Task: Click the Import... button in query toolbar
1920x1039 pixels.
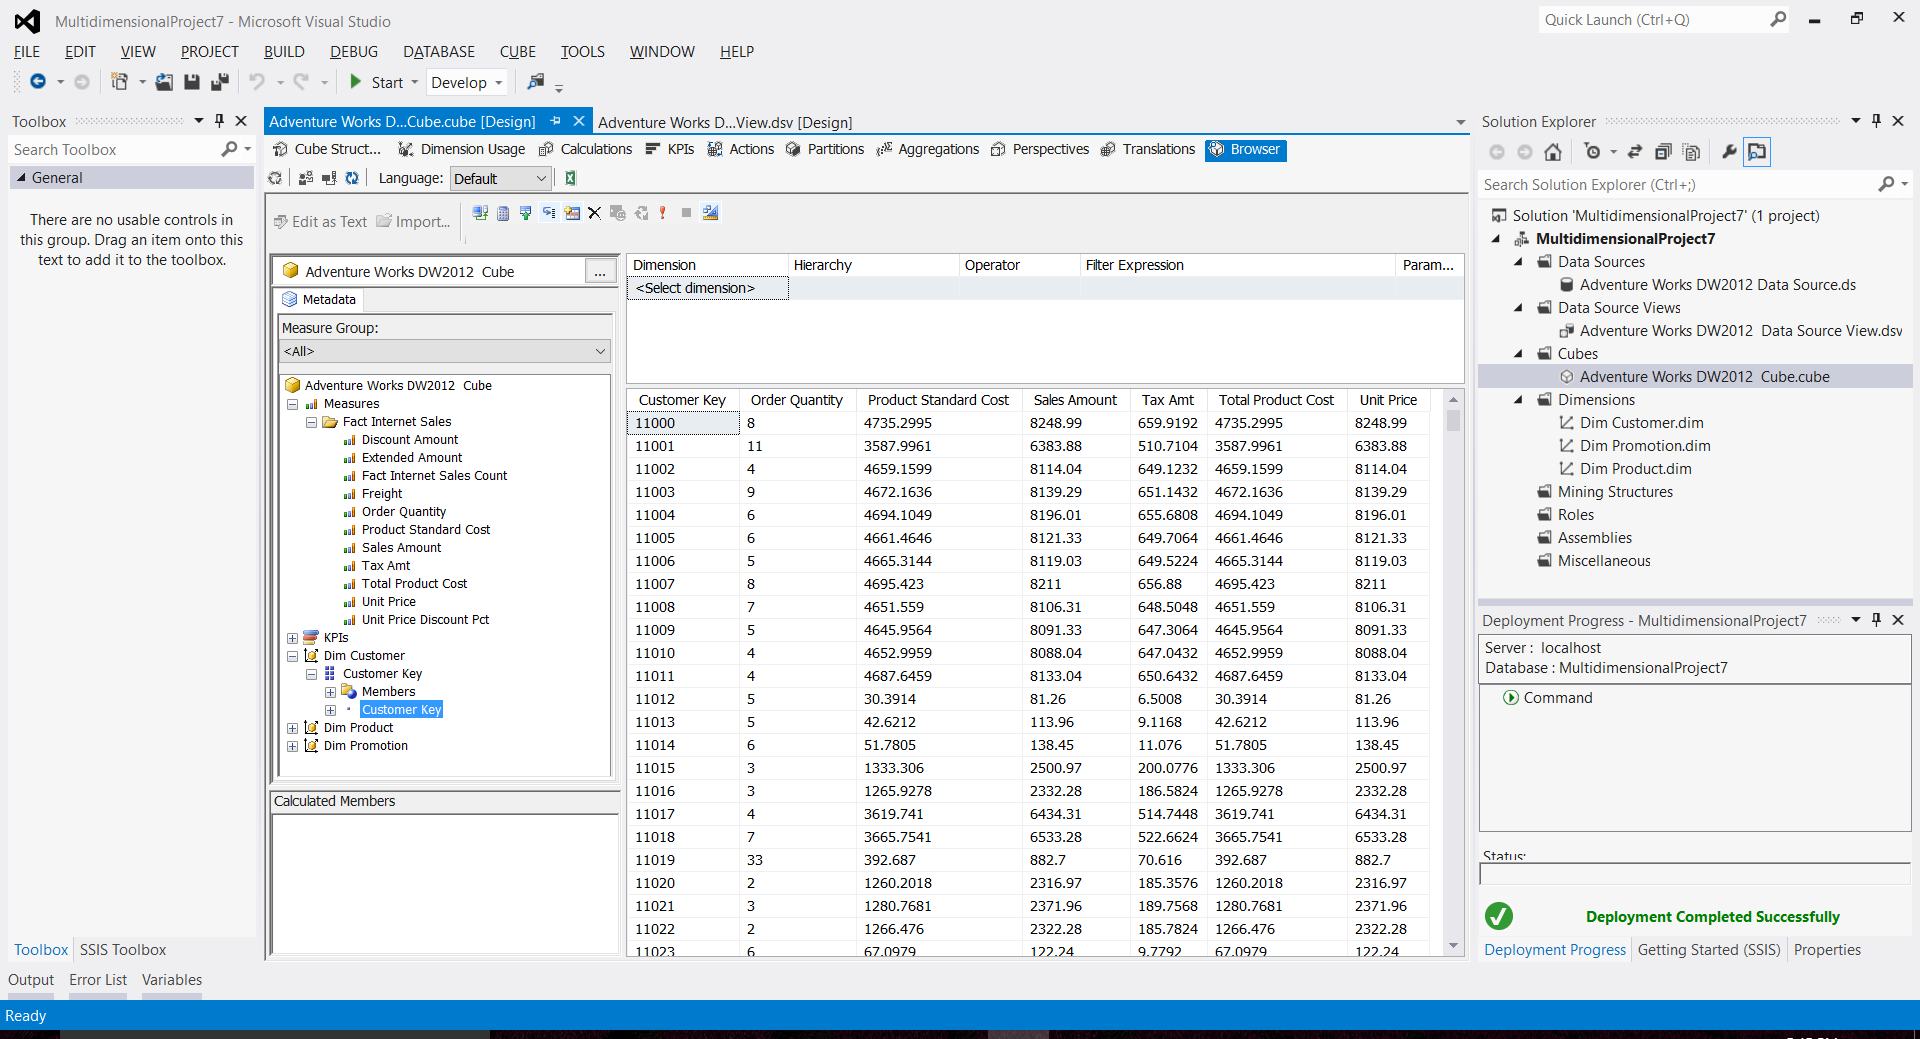Action: point(413,221)
